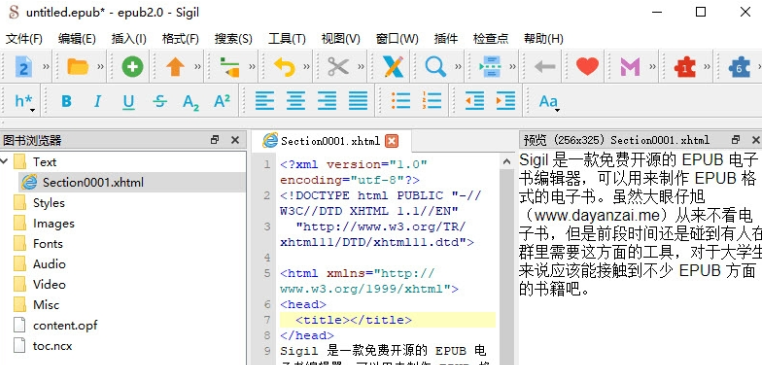Viewport: 769px width, 365px height.
Task: Open the h* heading dropdown
Action: 25,102
